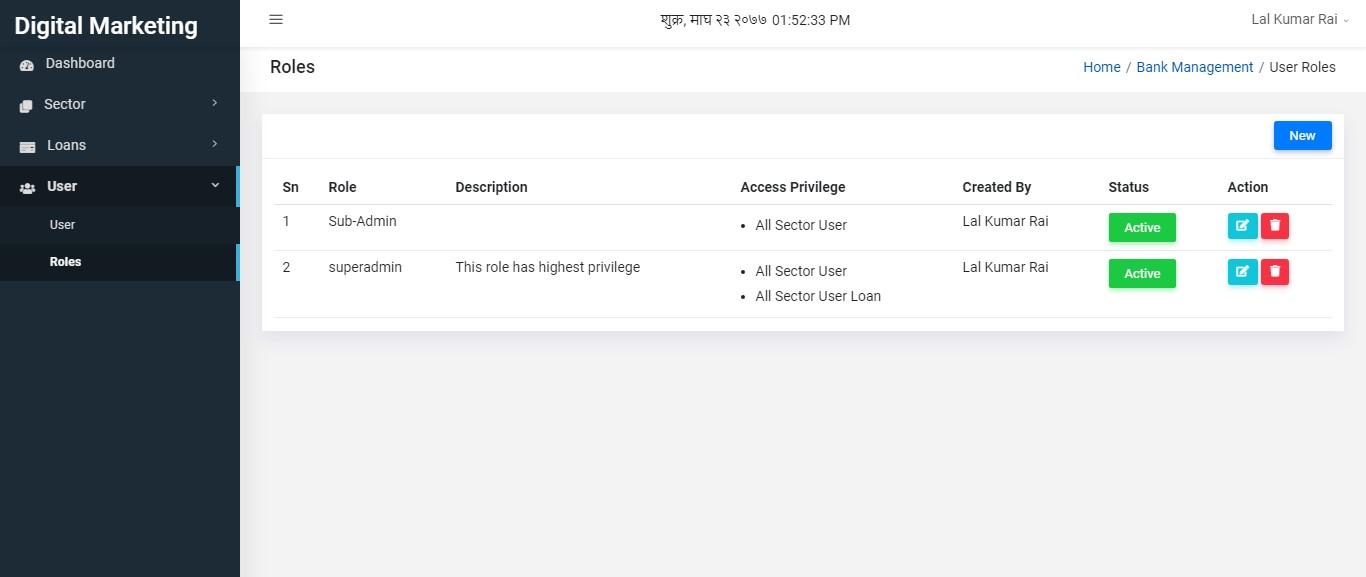Click the Nepali date and time display
This screenshot has height=577, width=1366.
[x=755, y=20]
